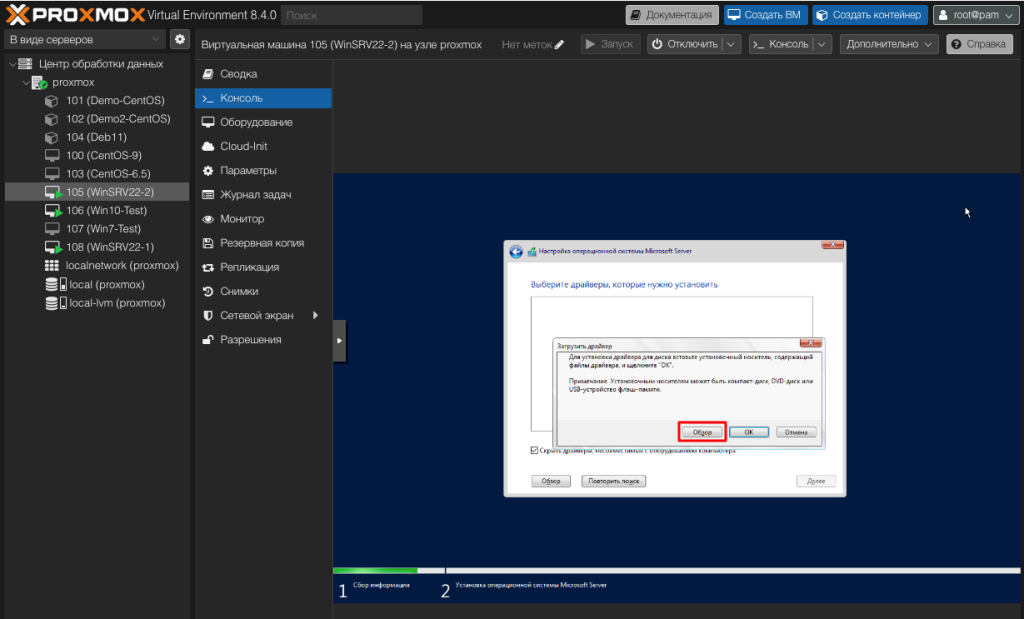1024x619 pixels.
Task: Open the local-lvm (proxmox) storage
Action: tap(116, 303)
